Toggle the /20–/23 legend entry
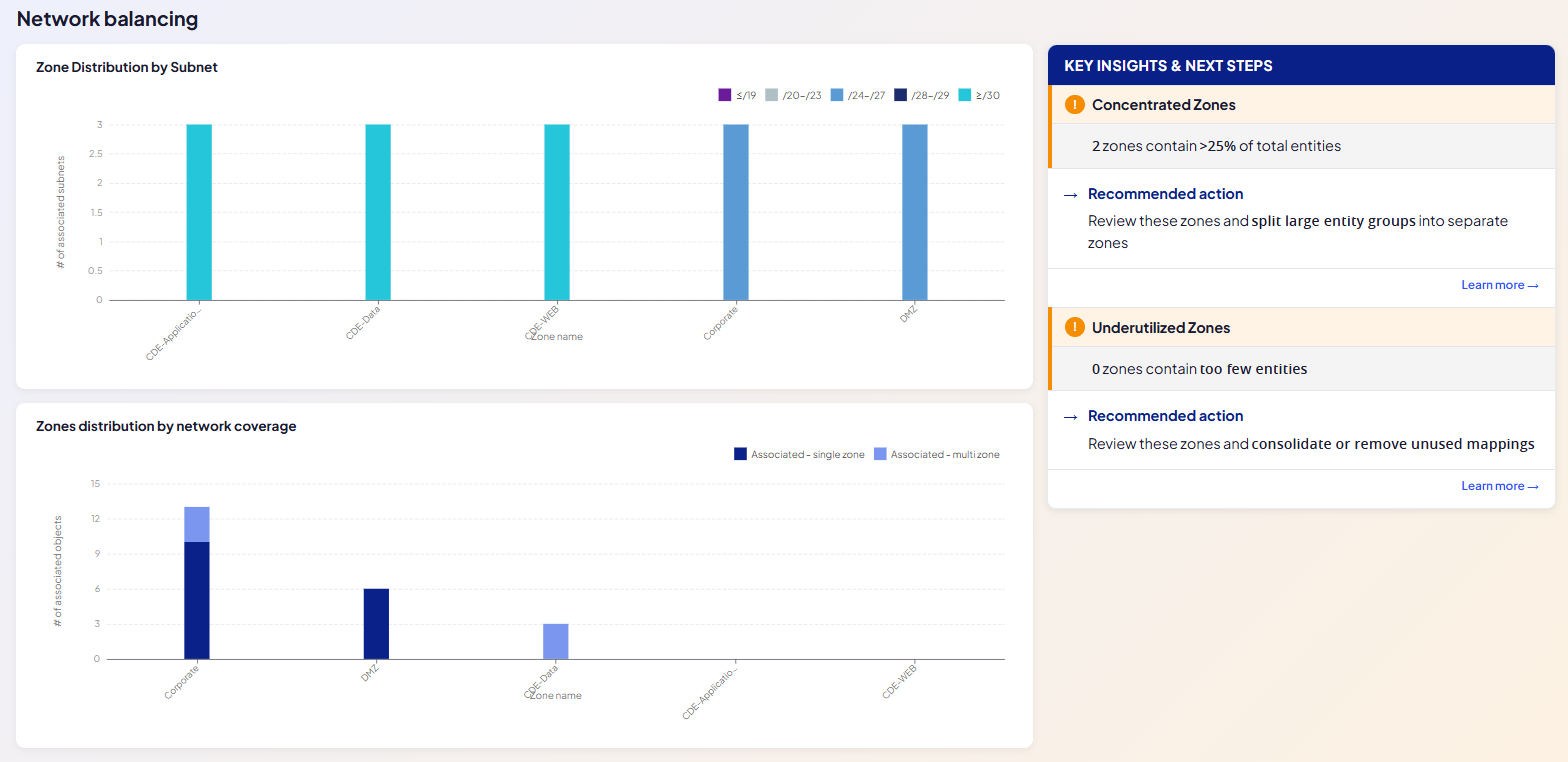1568x762 pixels. (x=793, y=95)
